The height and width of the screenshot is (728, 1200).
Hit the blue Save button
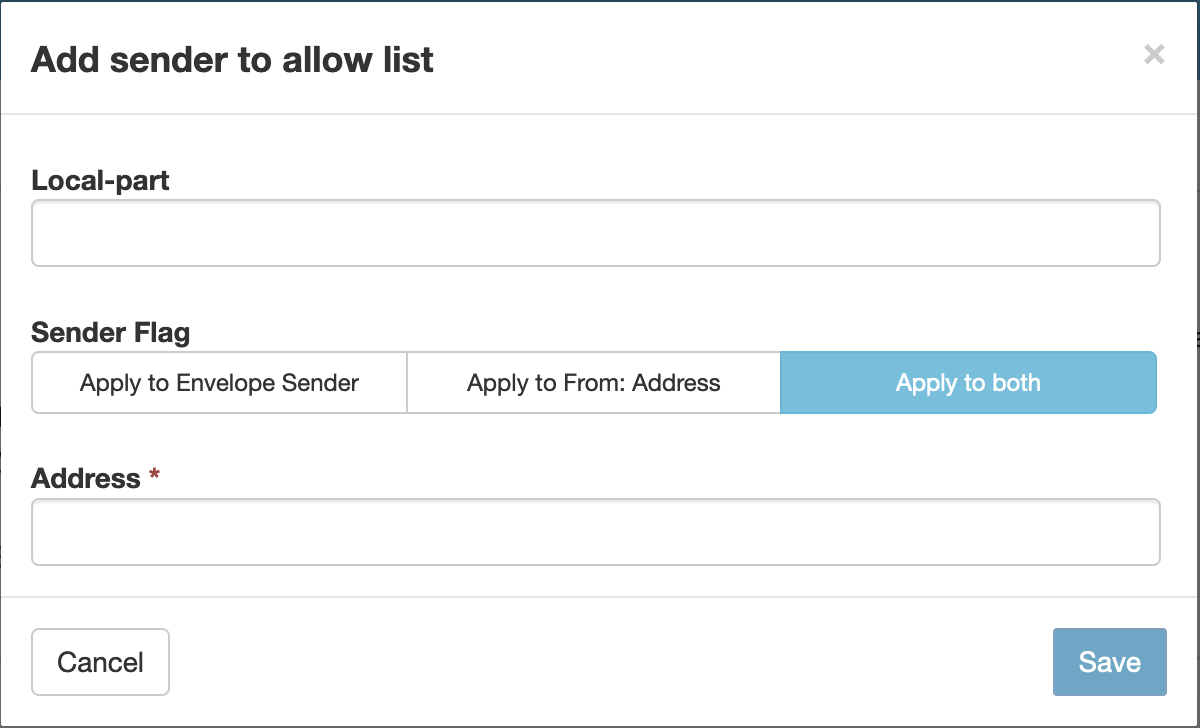pos(1109,662)
